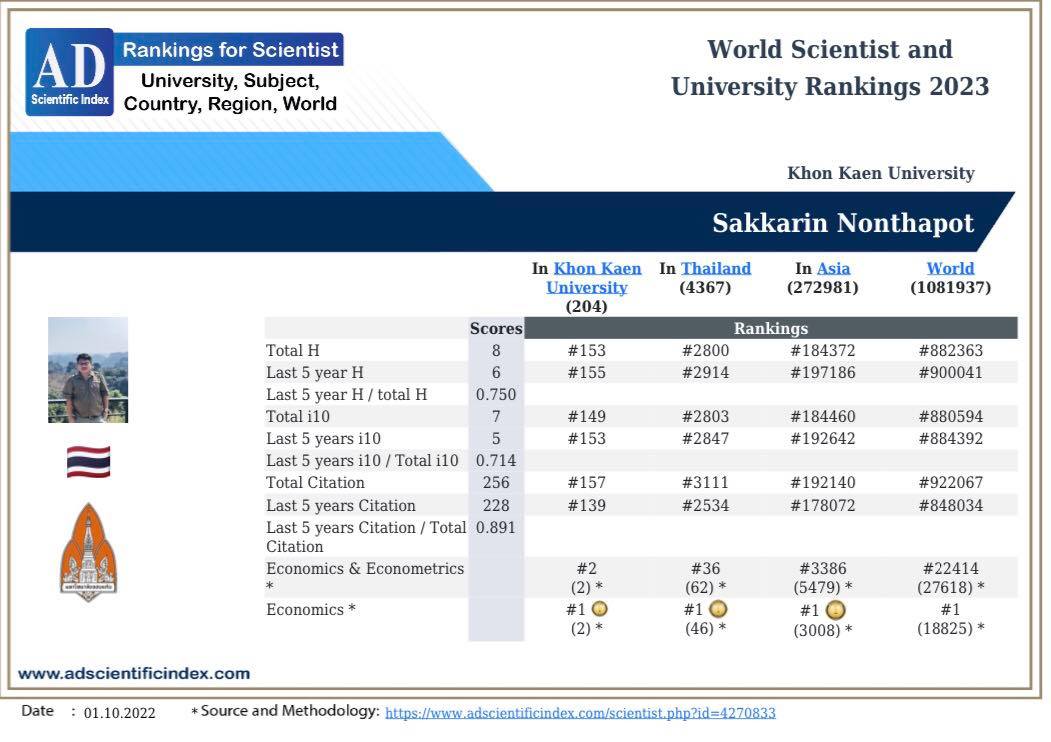Select the Total i10 row label

click(x=298, y=417)
